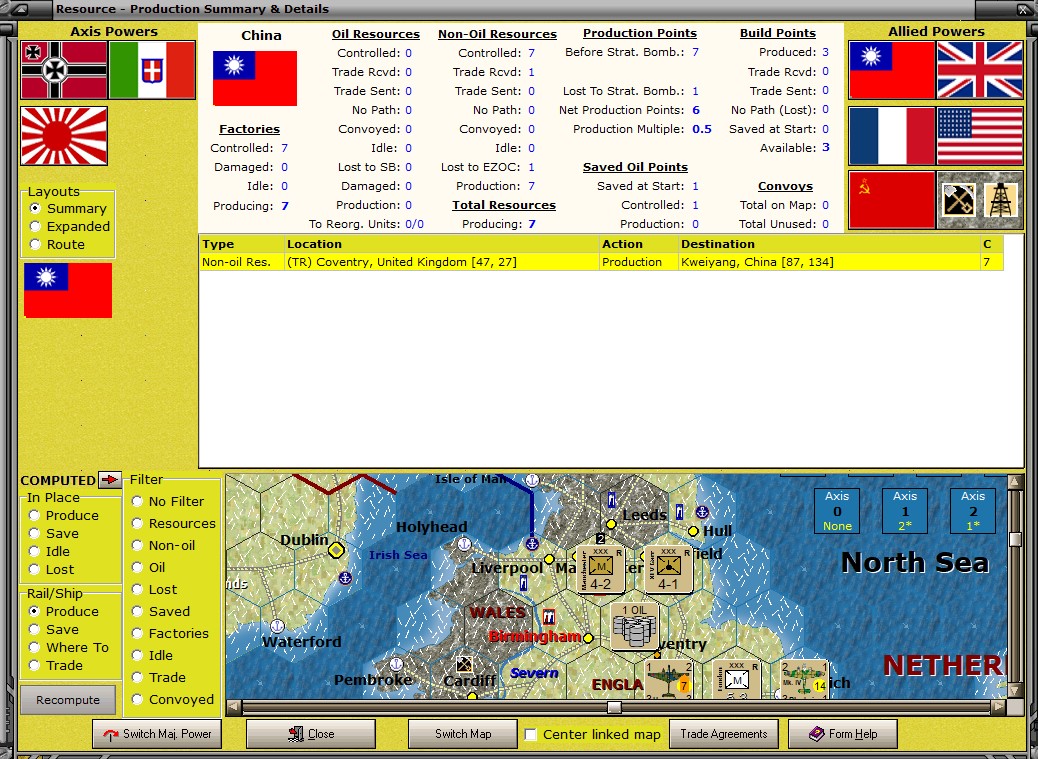
Task: Click the Recompute button
Action: tap(68, 700)
